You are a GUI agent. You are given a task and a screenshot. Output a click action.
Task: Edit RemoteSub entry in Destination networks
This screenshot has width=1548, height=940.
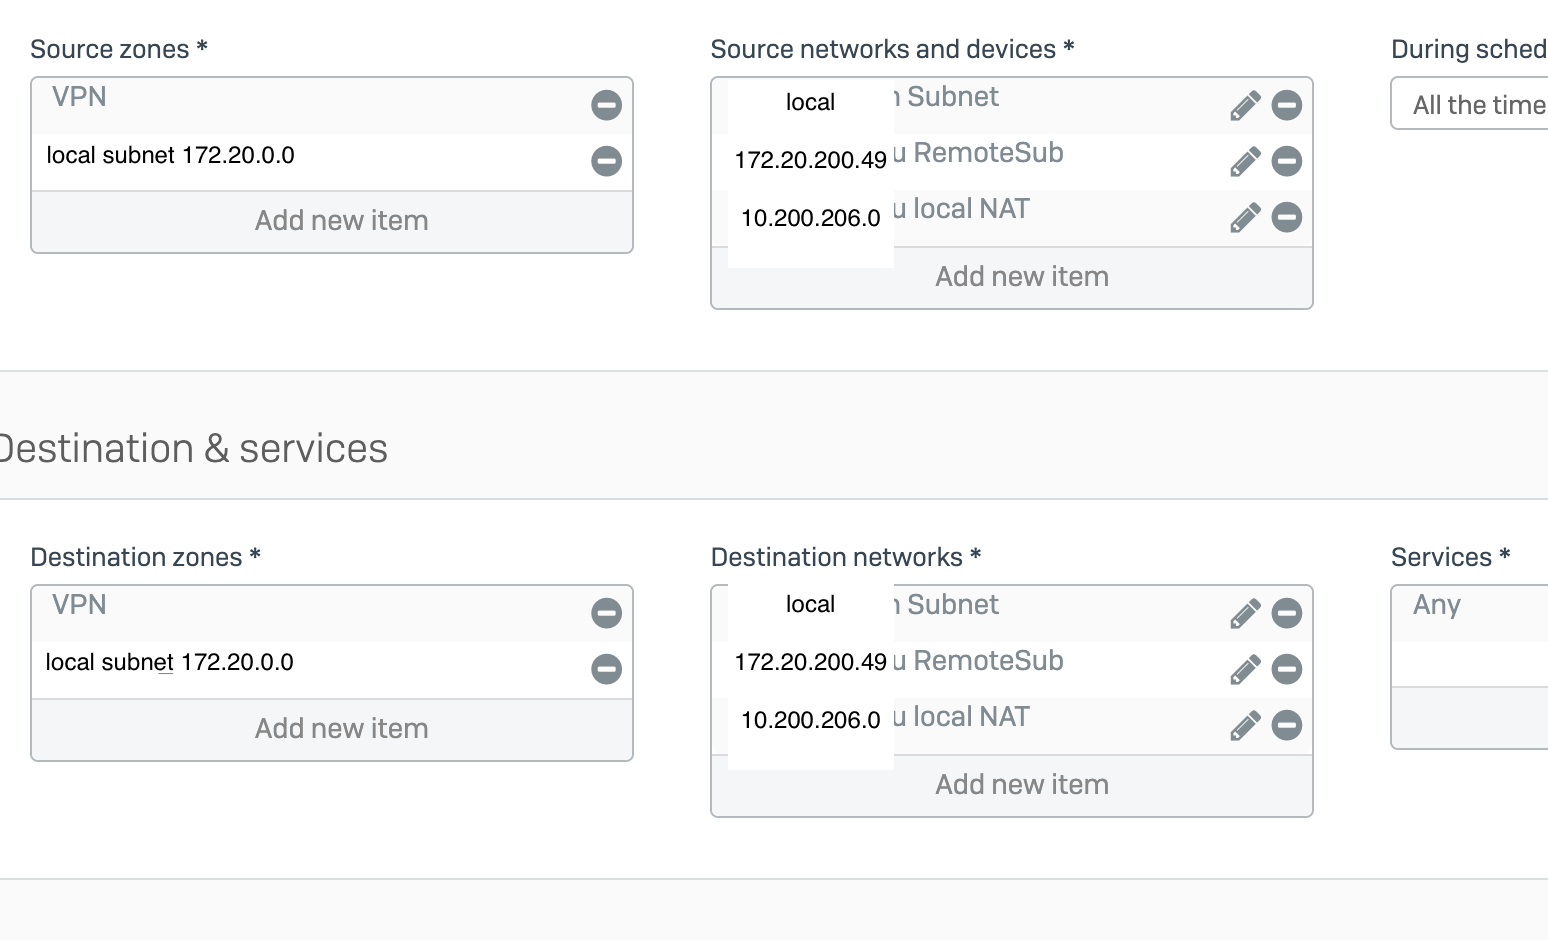(x=1244, y=669)
